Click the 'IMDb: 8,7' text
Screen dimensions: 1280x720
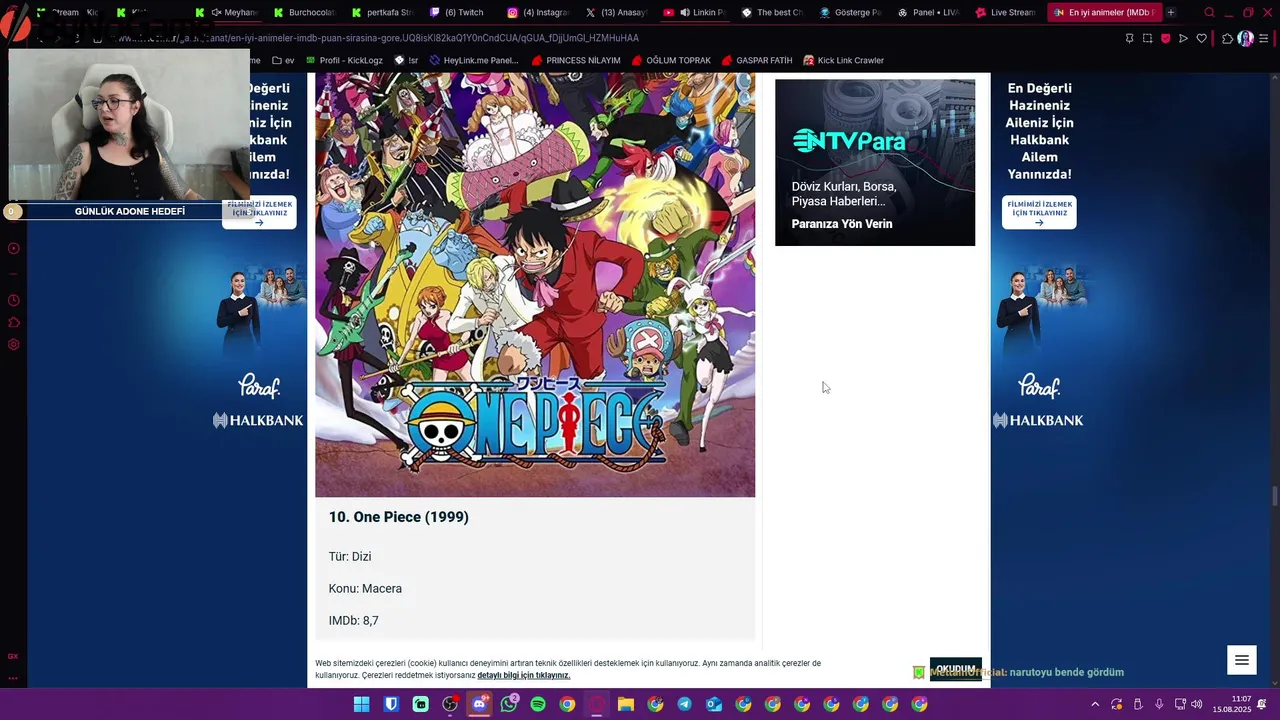coord(353,621)
